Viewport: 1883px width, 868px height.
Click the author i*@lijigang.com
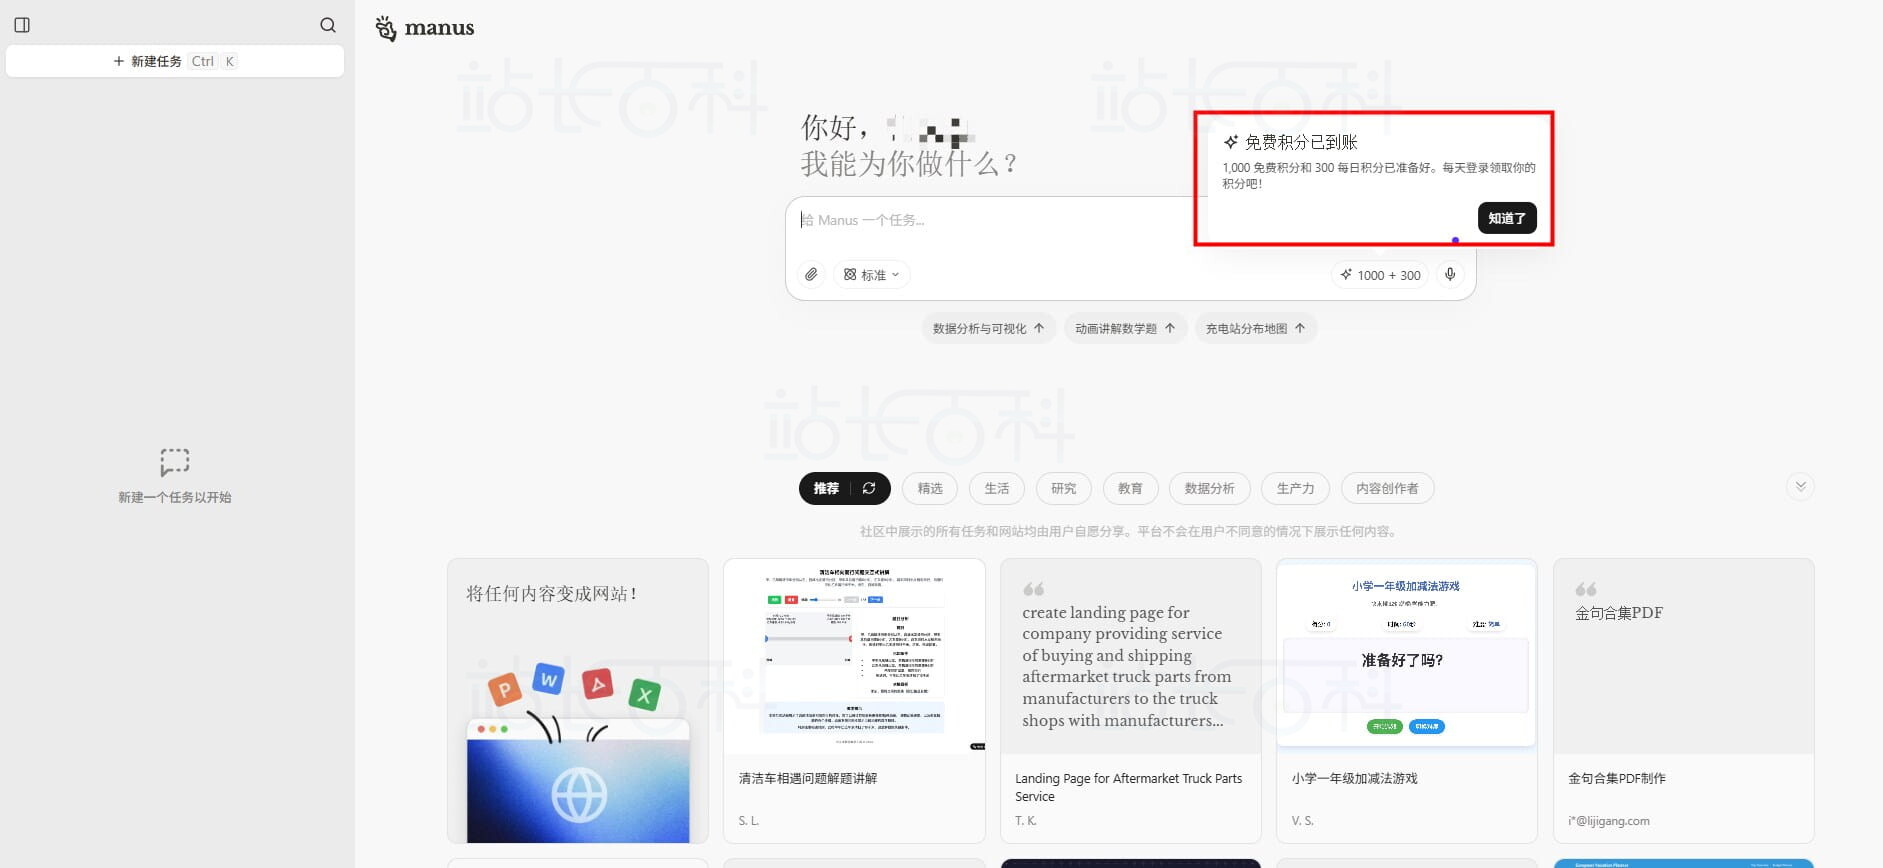point(1609,821)
